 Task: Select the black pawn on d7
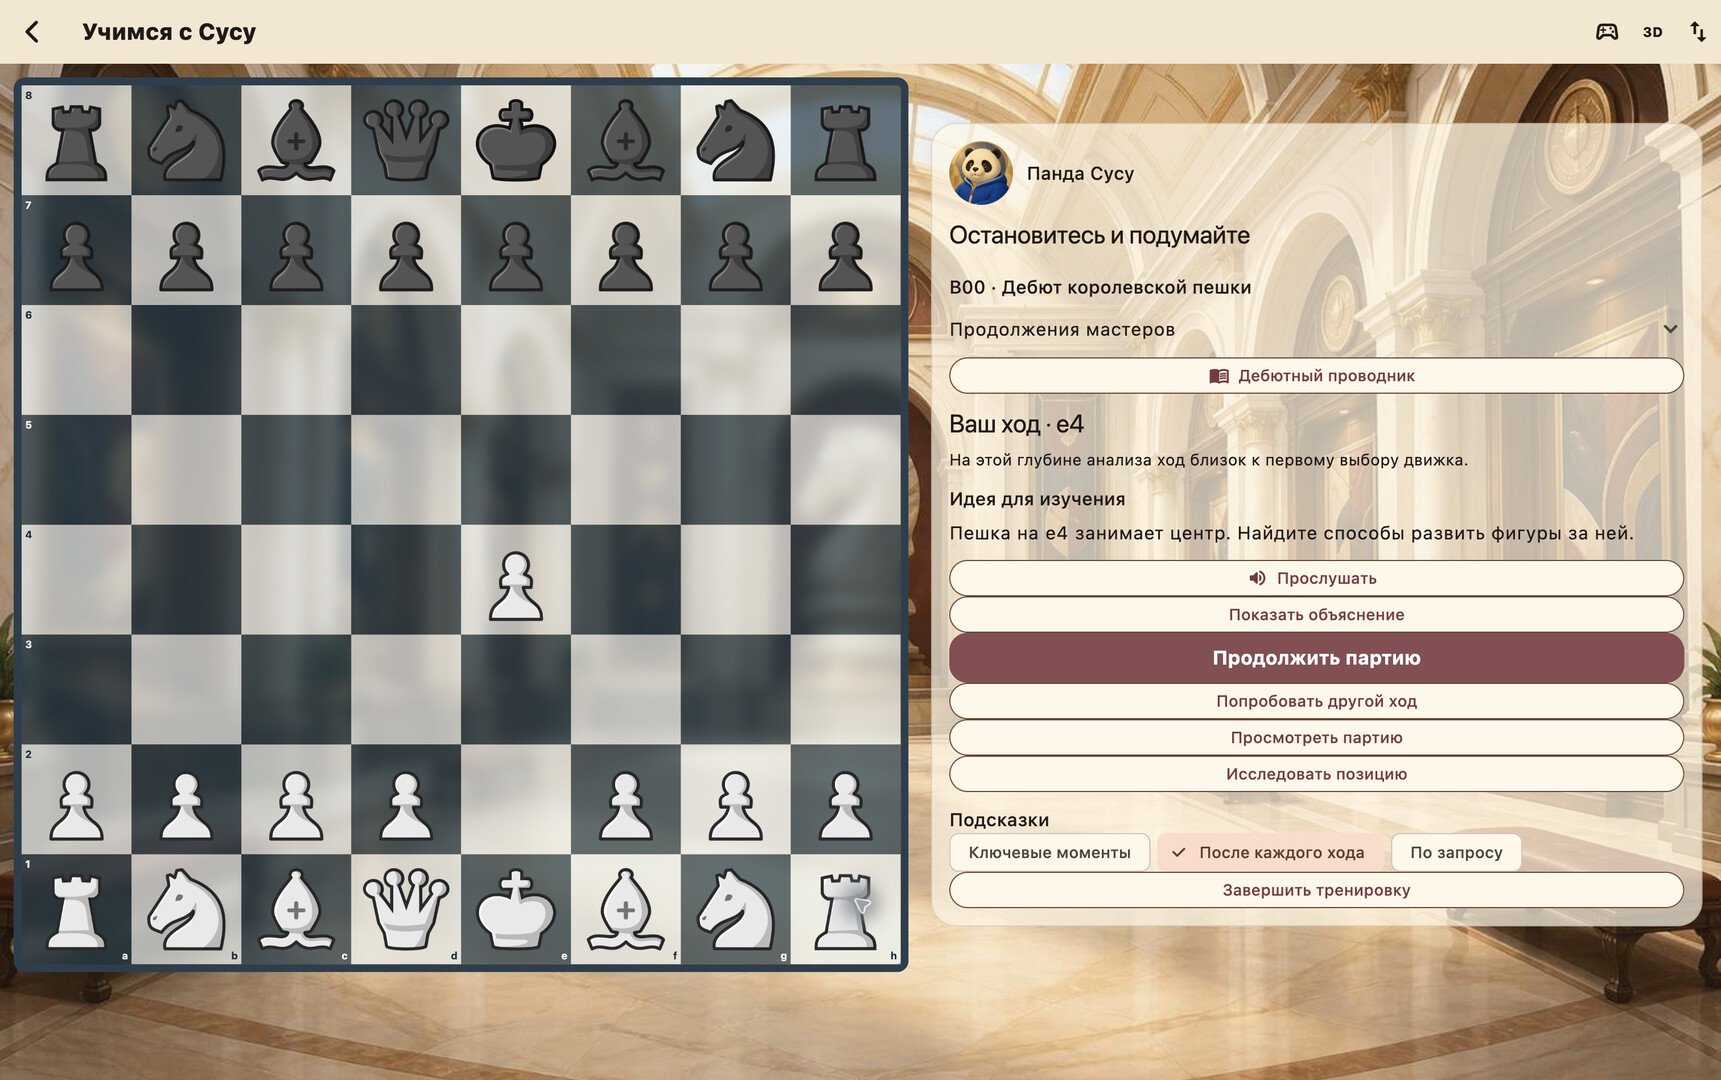tap(406, 250)
